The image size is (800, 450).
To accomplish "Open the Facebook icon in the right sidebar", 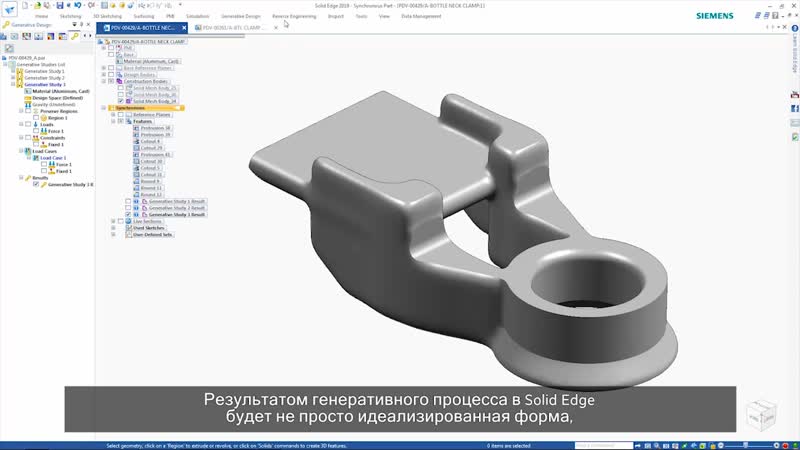I will [795, 109].
